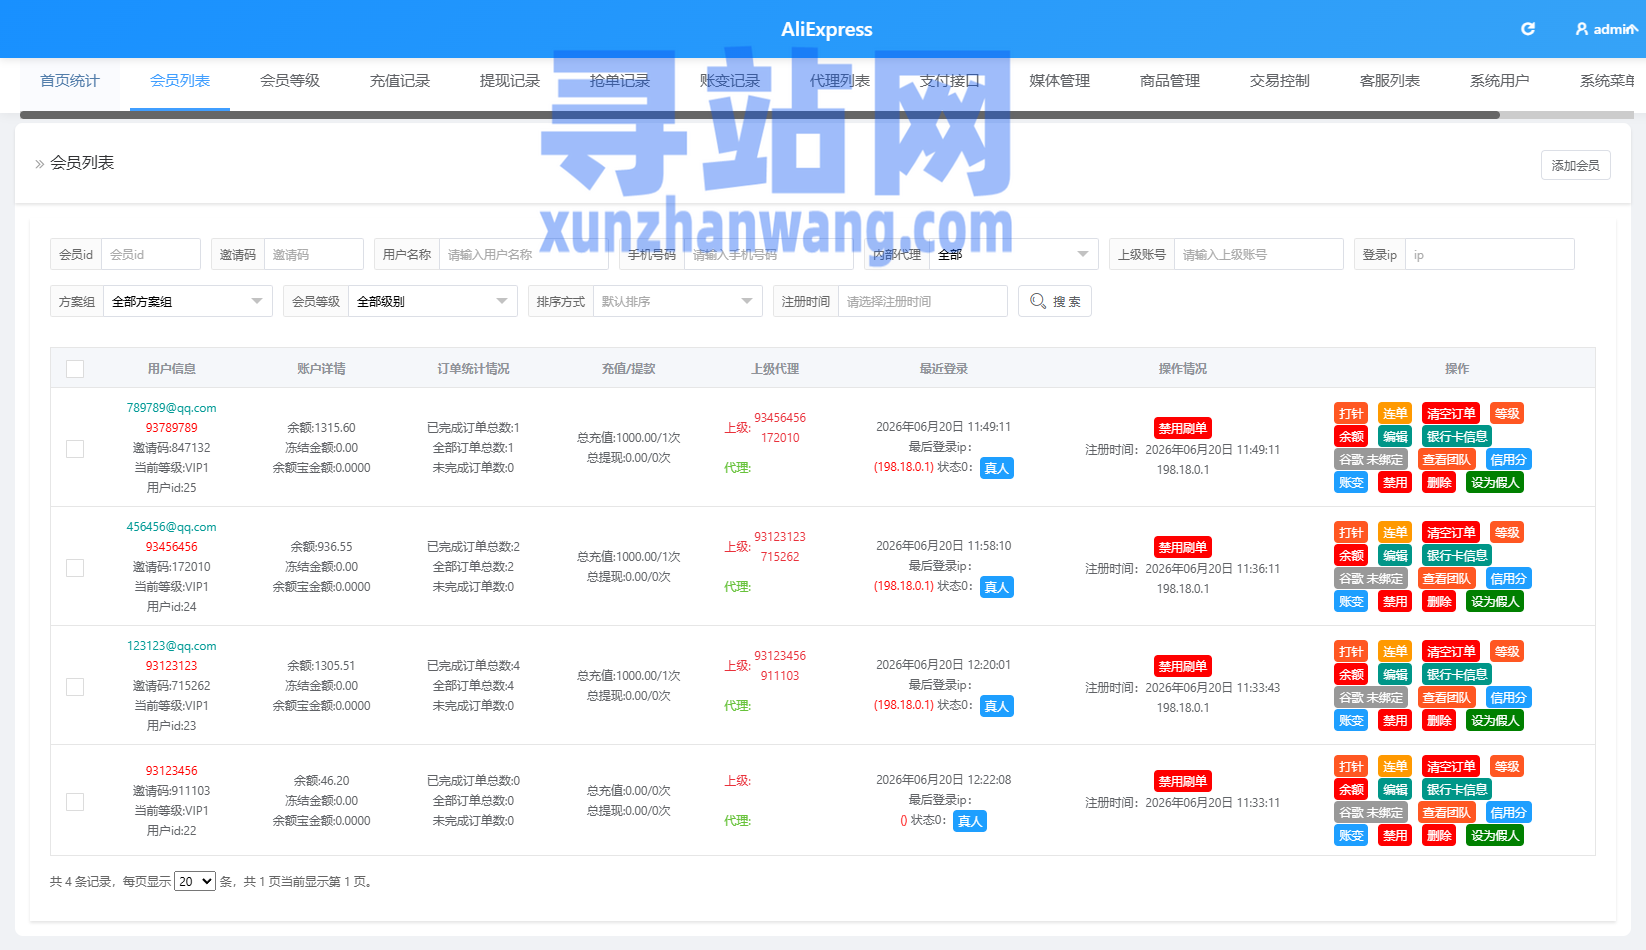This screenshot has width=1646, height=950.
Task: Click the refresh icon in top header
Action: 1528,29
